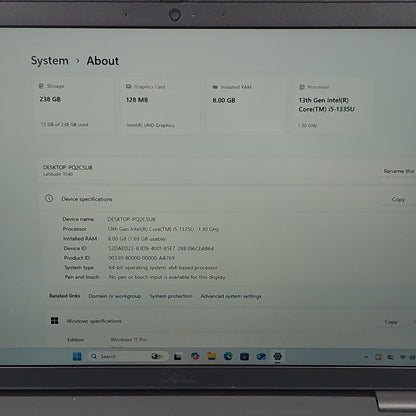Viewport: 416px width, 416px height.
Task: Select Edition value 'Windows 11 Pro'
Action: point(129,339)
